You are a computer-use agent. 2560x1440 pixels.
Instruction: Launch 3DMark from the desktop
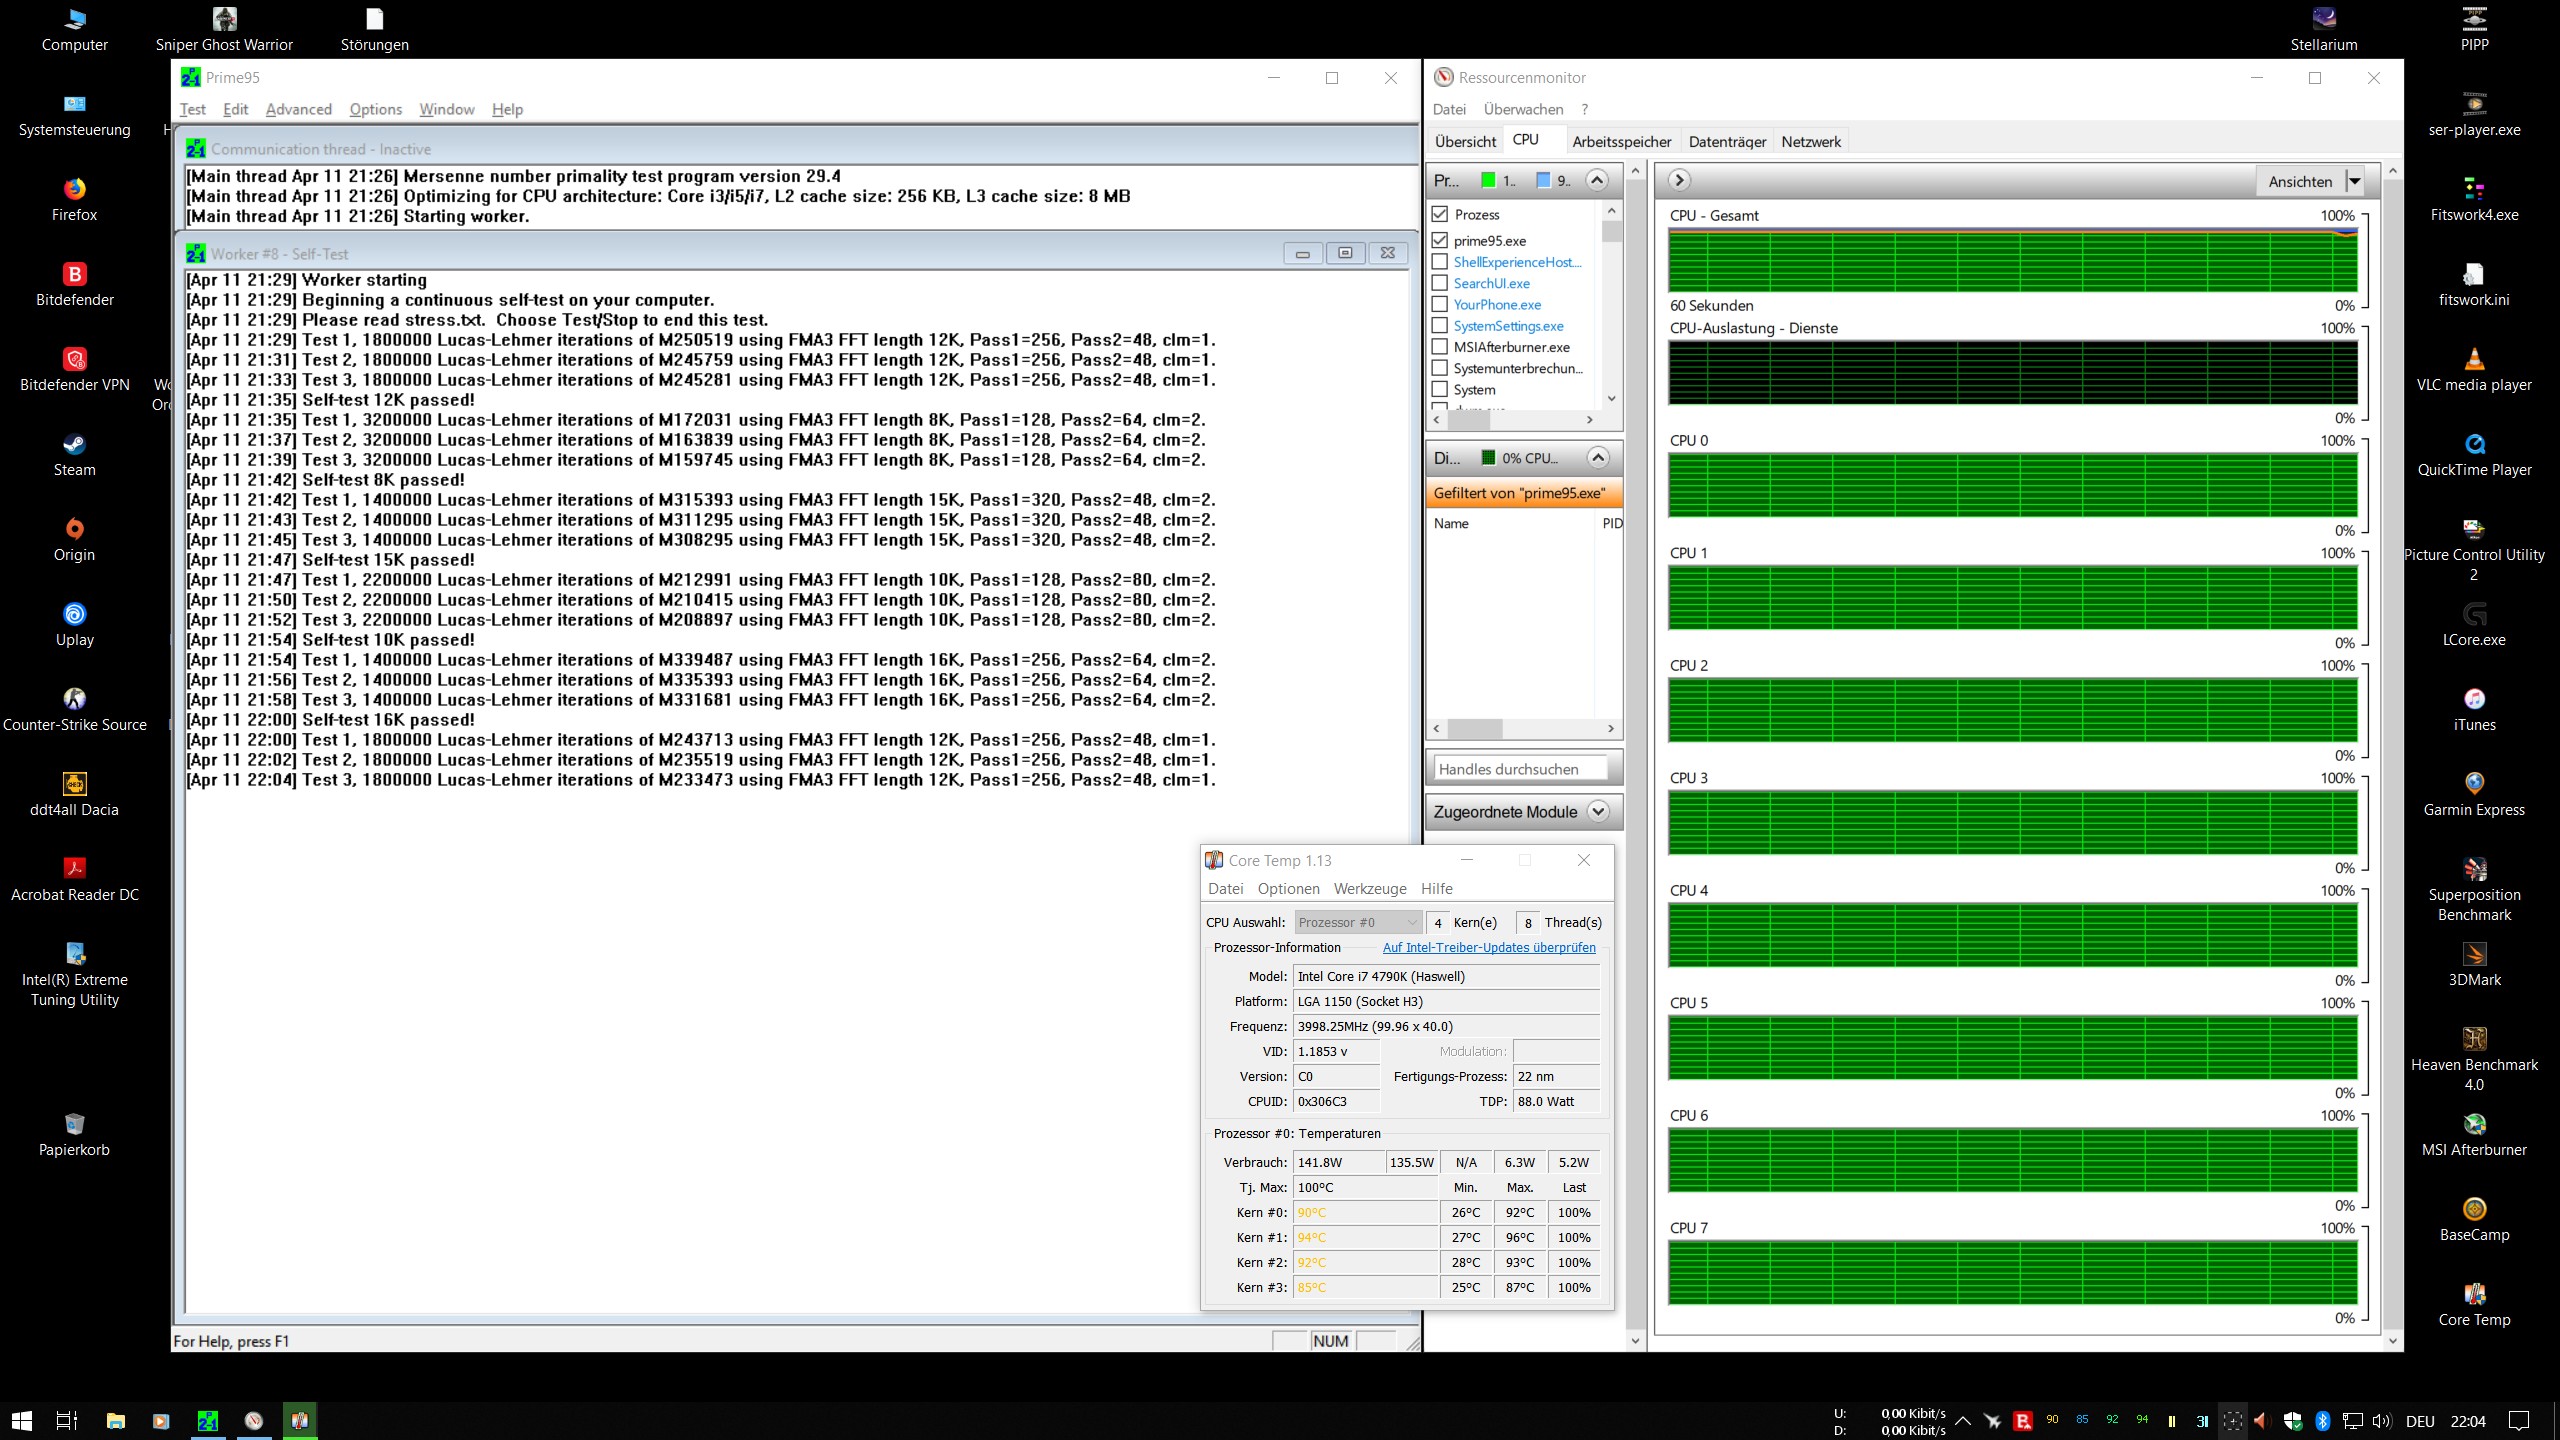(2474, 965)
